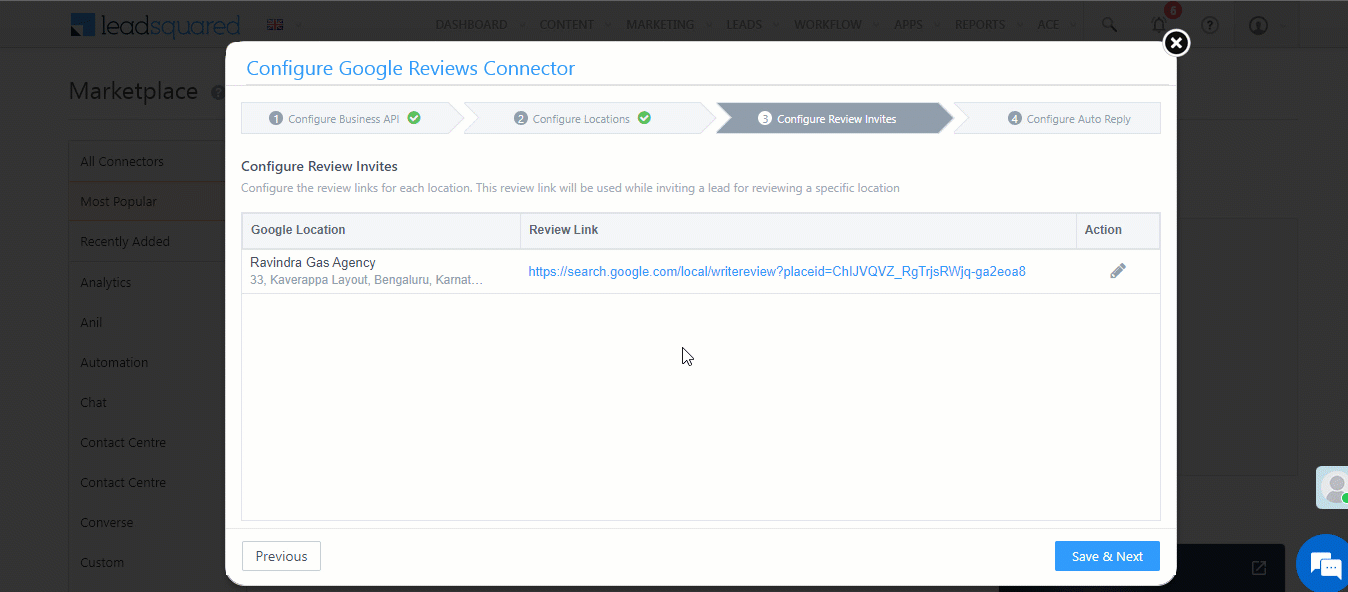The image size is (1348, 592).
Task: Click the Save & Next button
Action: click(x=1106, y=555)
